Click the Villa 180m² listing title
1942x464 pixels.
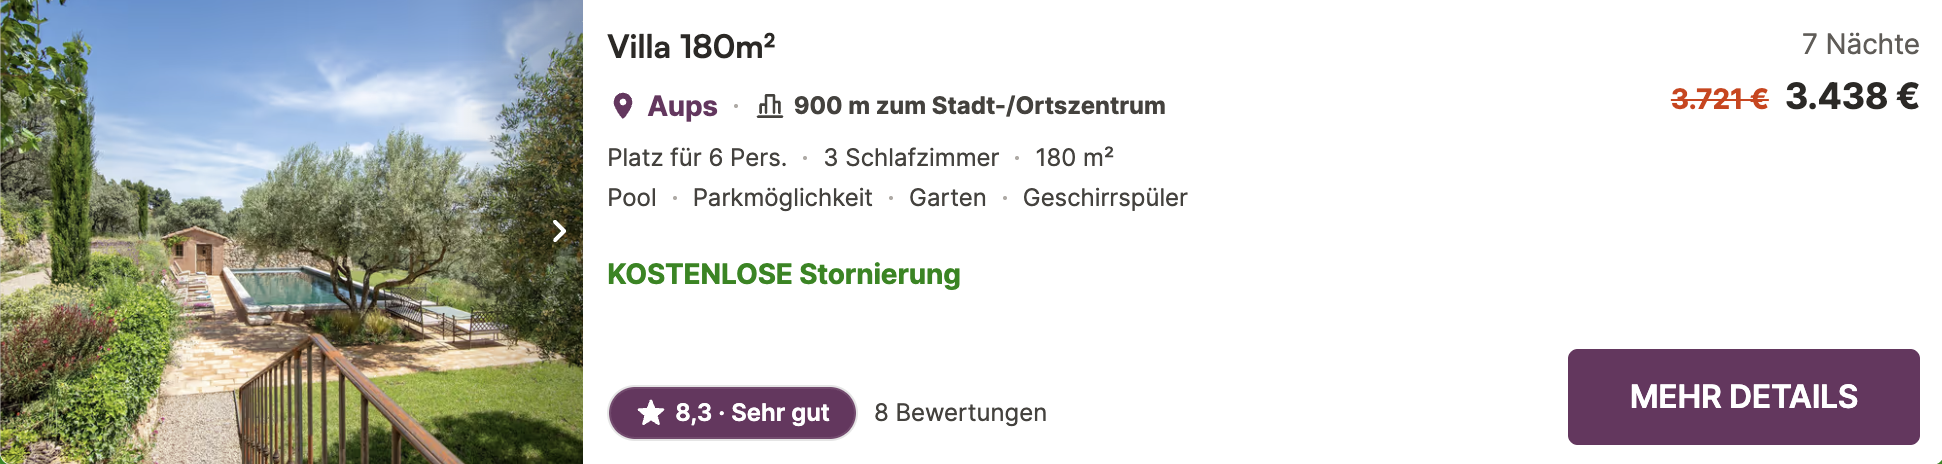click(x=691, y=47)
